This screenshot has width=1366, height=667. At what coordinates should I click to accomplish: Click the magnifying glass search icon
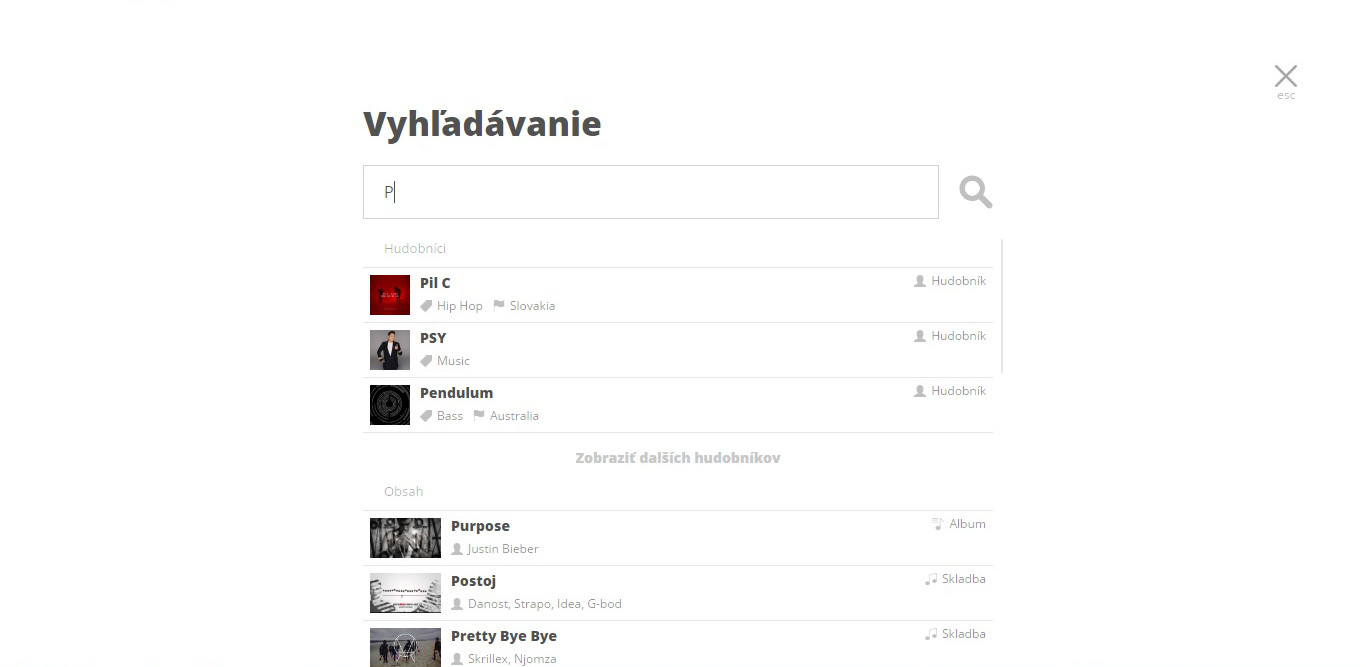(x=975, y=192)
